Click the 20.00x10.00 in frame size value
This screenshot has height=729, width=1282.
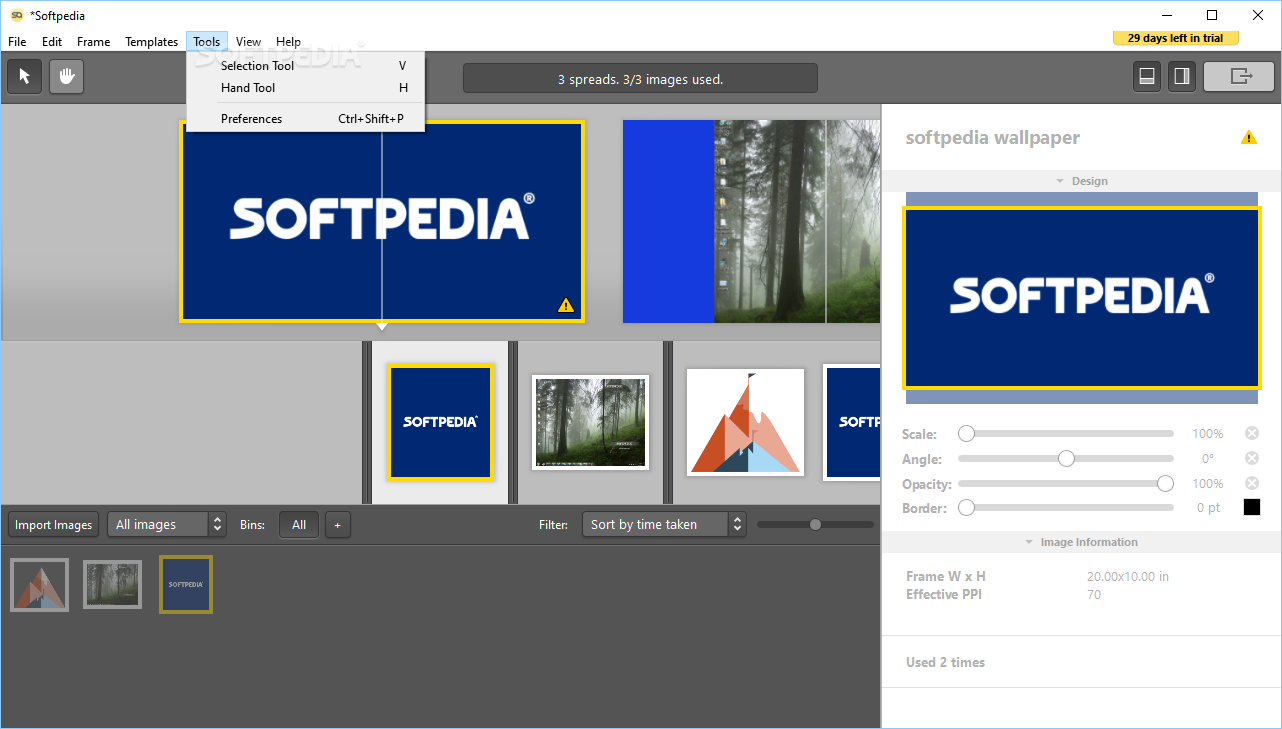click(1128, 576)
